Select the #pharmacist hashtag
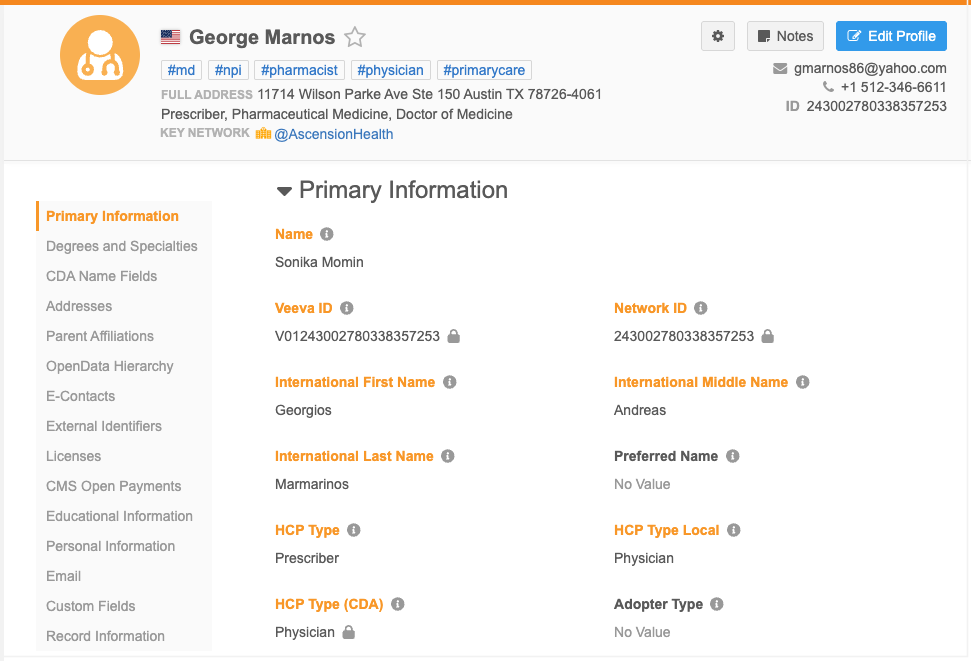The width and height of the screenshot is (971, 661). [300, 70]
